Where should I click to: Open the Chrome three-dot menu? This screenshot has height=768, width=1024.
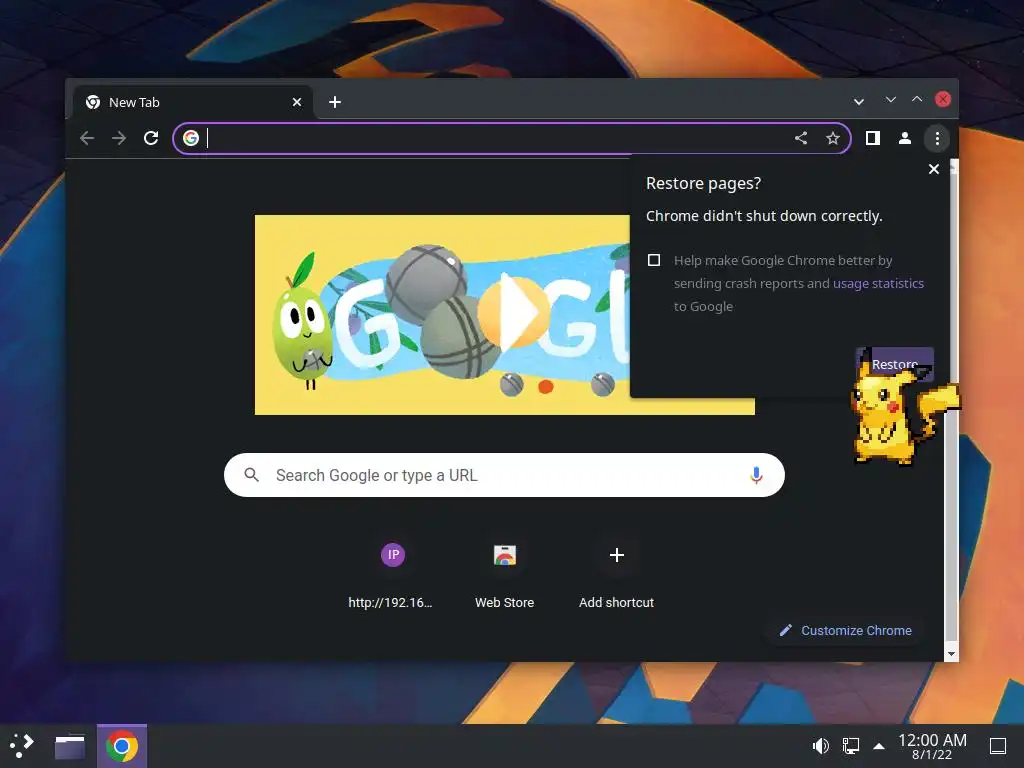937,138
